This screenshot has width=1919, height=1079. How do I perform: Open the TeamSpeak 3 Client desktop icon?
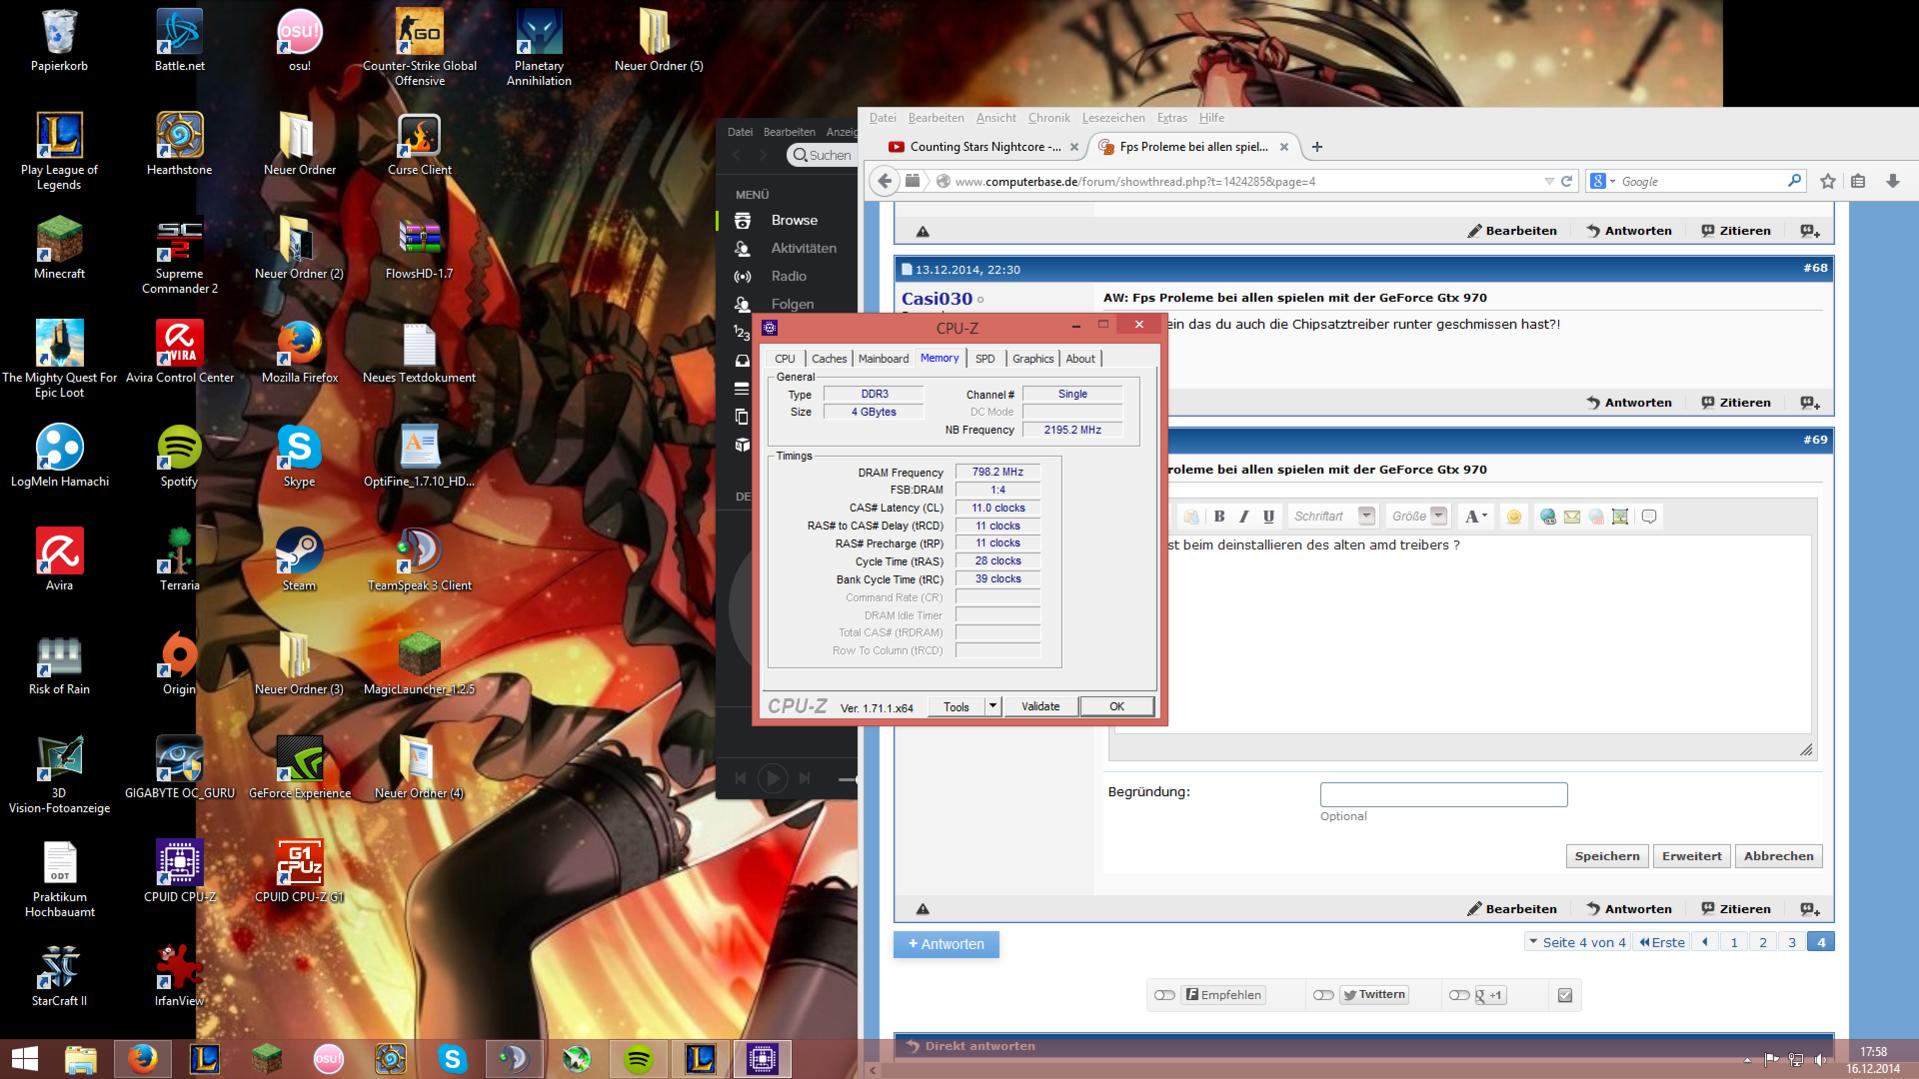[x=419, y=560]
